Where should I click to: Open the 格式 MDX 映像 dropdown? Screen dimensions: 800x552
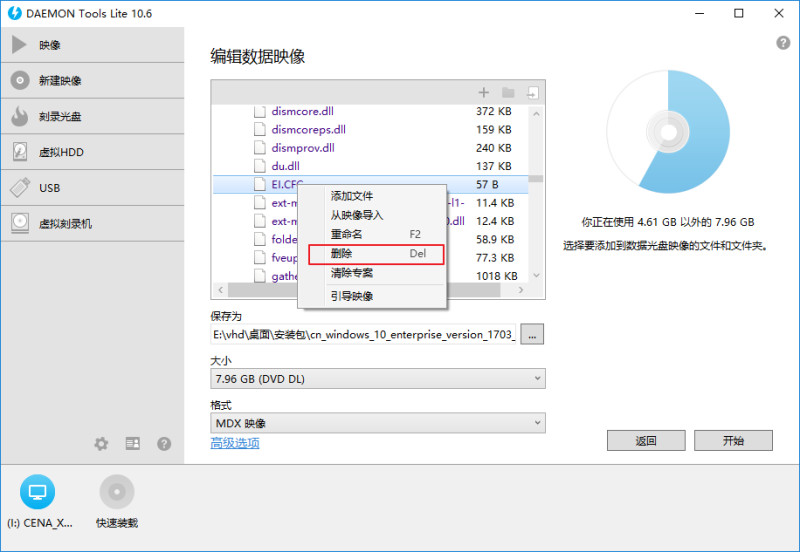378,423
